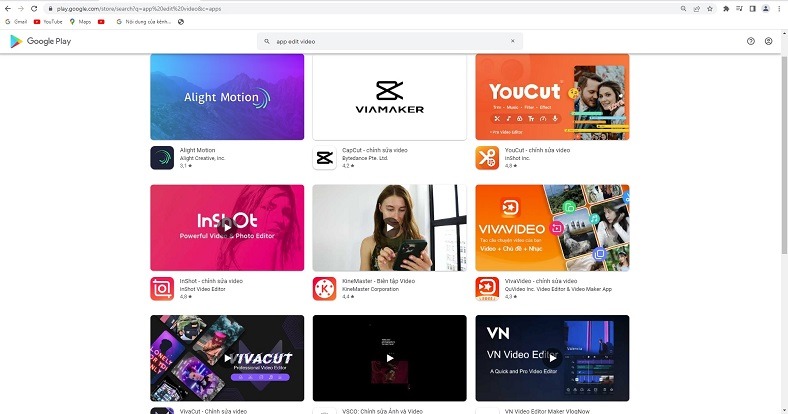Open Google Play help center icon
Screen dimensions: 788x414
click(751, 41)
